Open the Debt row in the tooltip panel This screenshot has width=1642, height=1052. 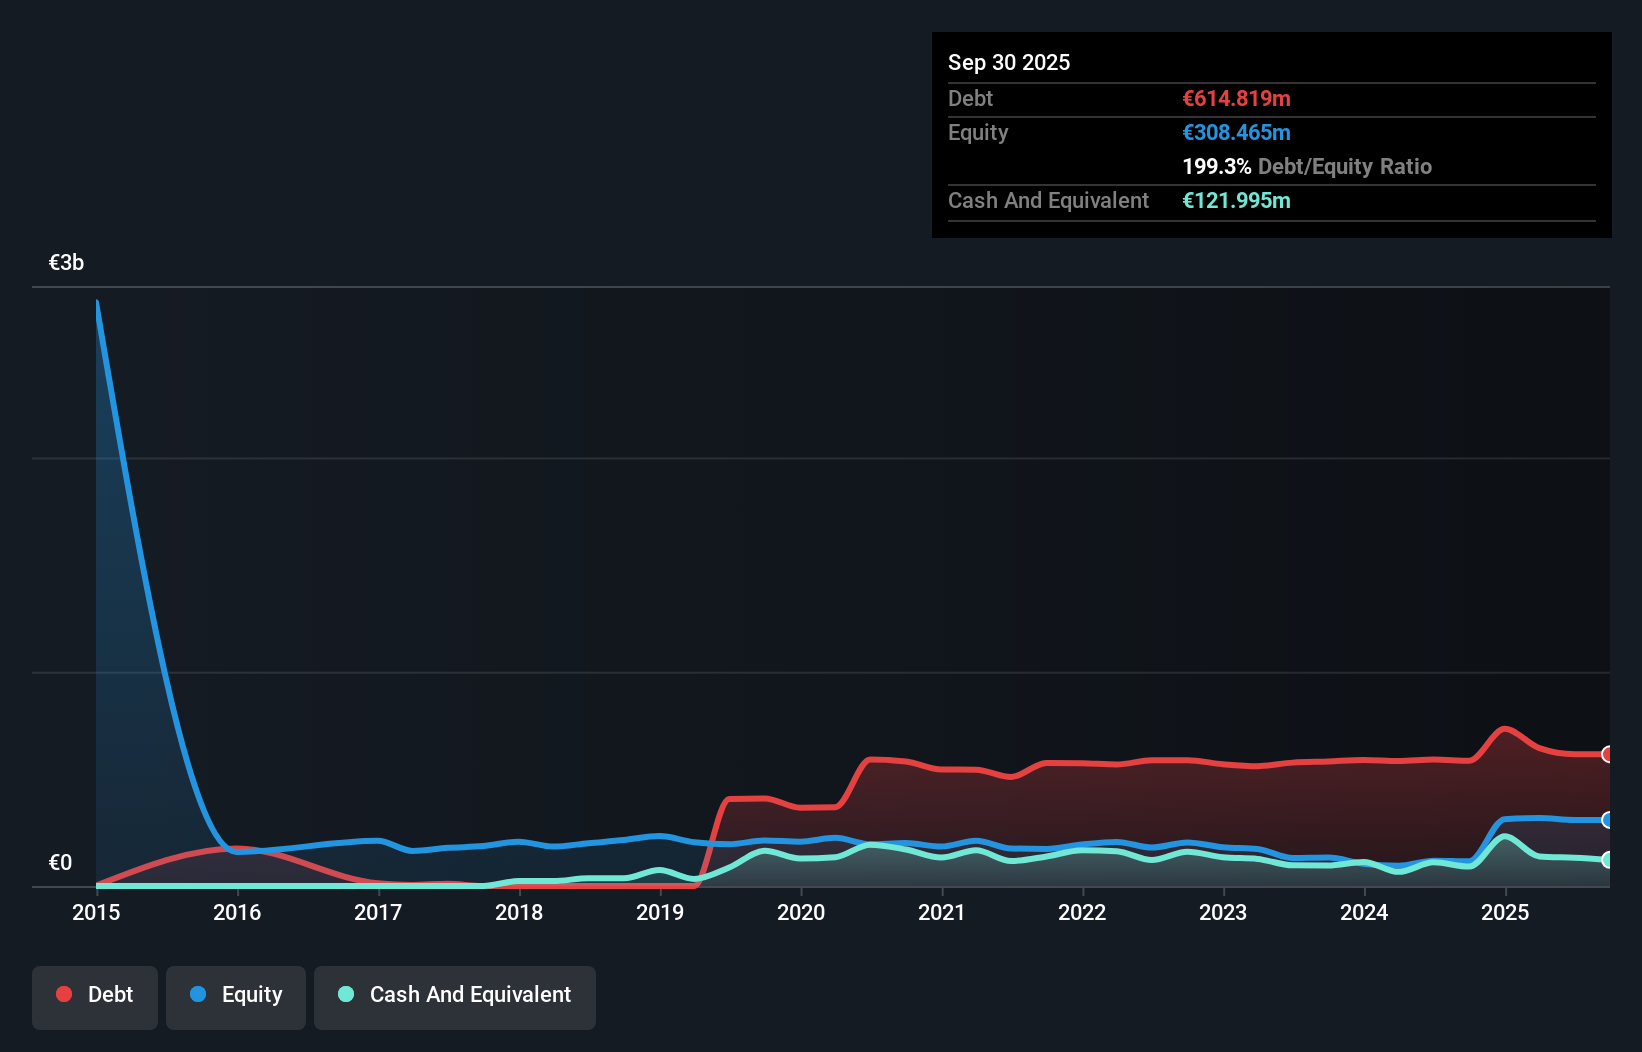point(970,99)
